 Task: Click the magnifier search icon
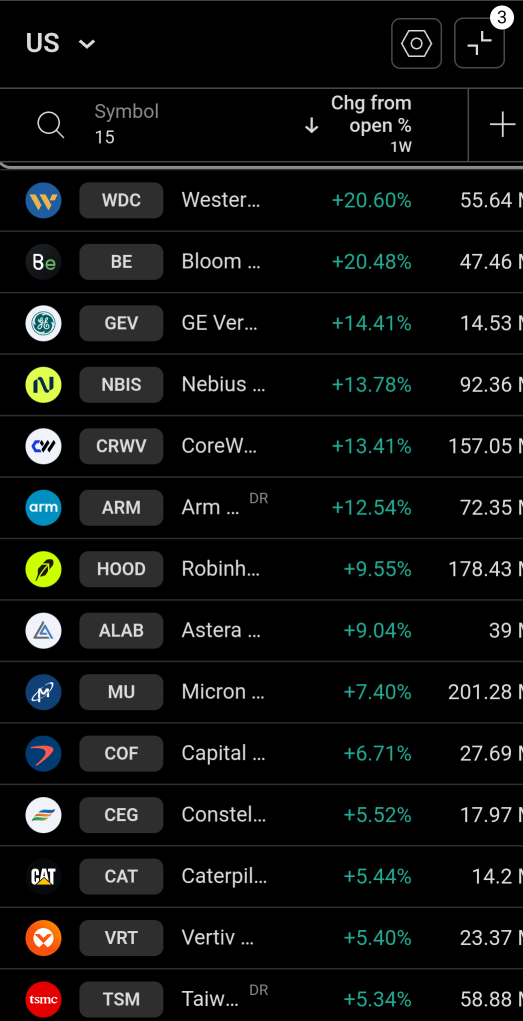tap(50, 124)
